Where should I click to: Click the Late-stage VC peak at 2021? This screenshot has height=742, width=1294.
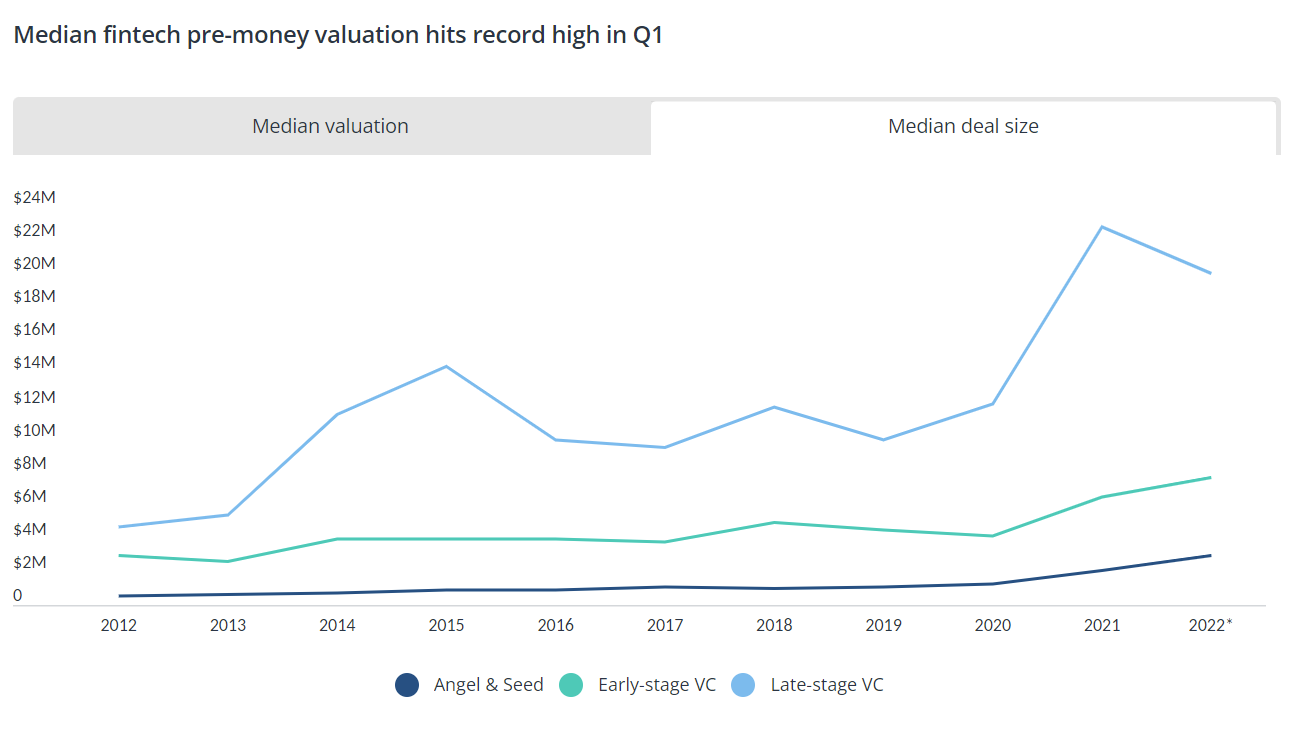[1101, 227]
